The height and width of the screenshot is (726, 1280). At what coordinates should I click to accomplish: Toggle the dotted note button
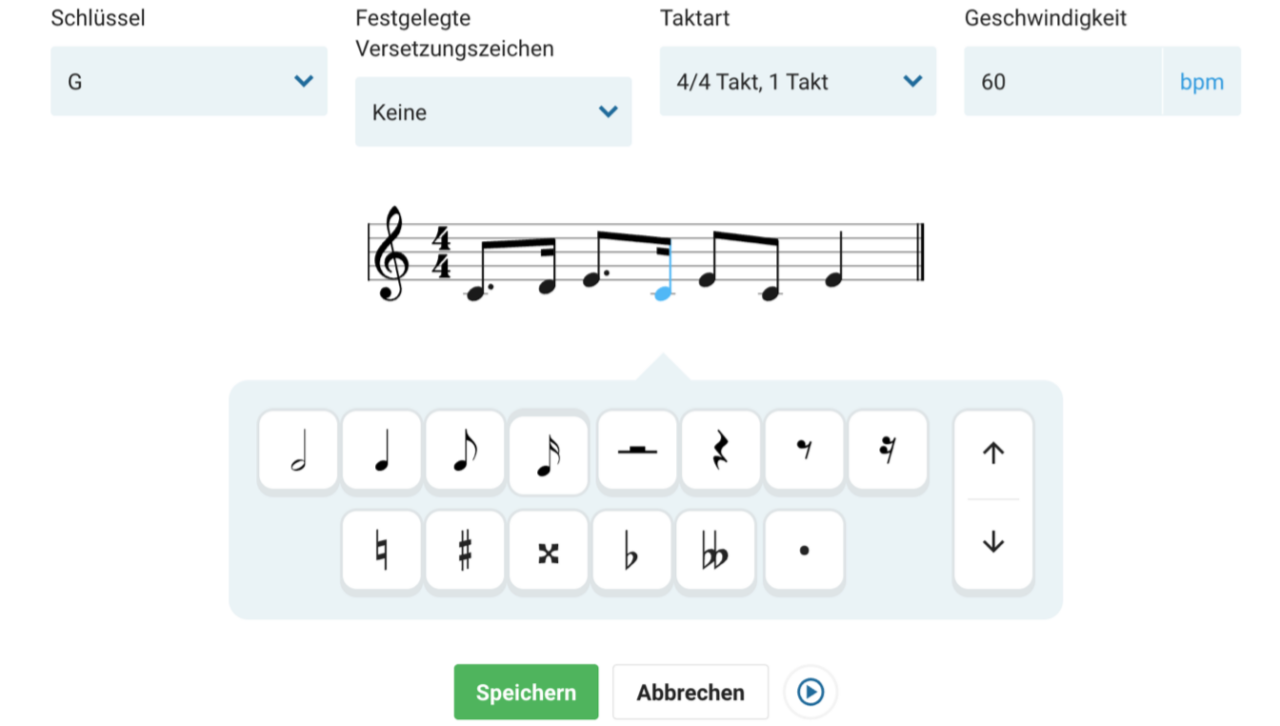tap(804, 551)
